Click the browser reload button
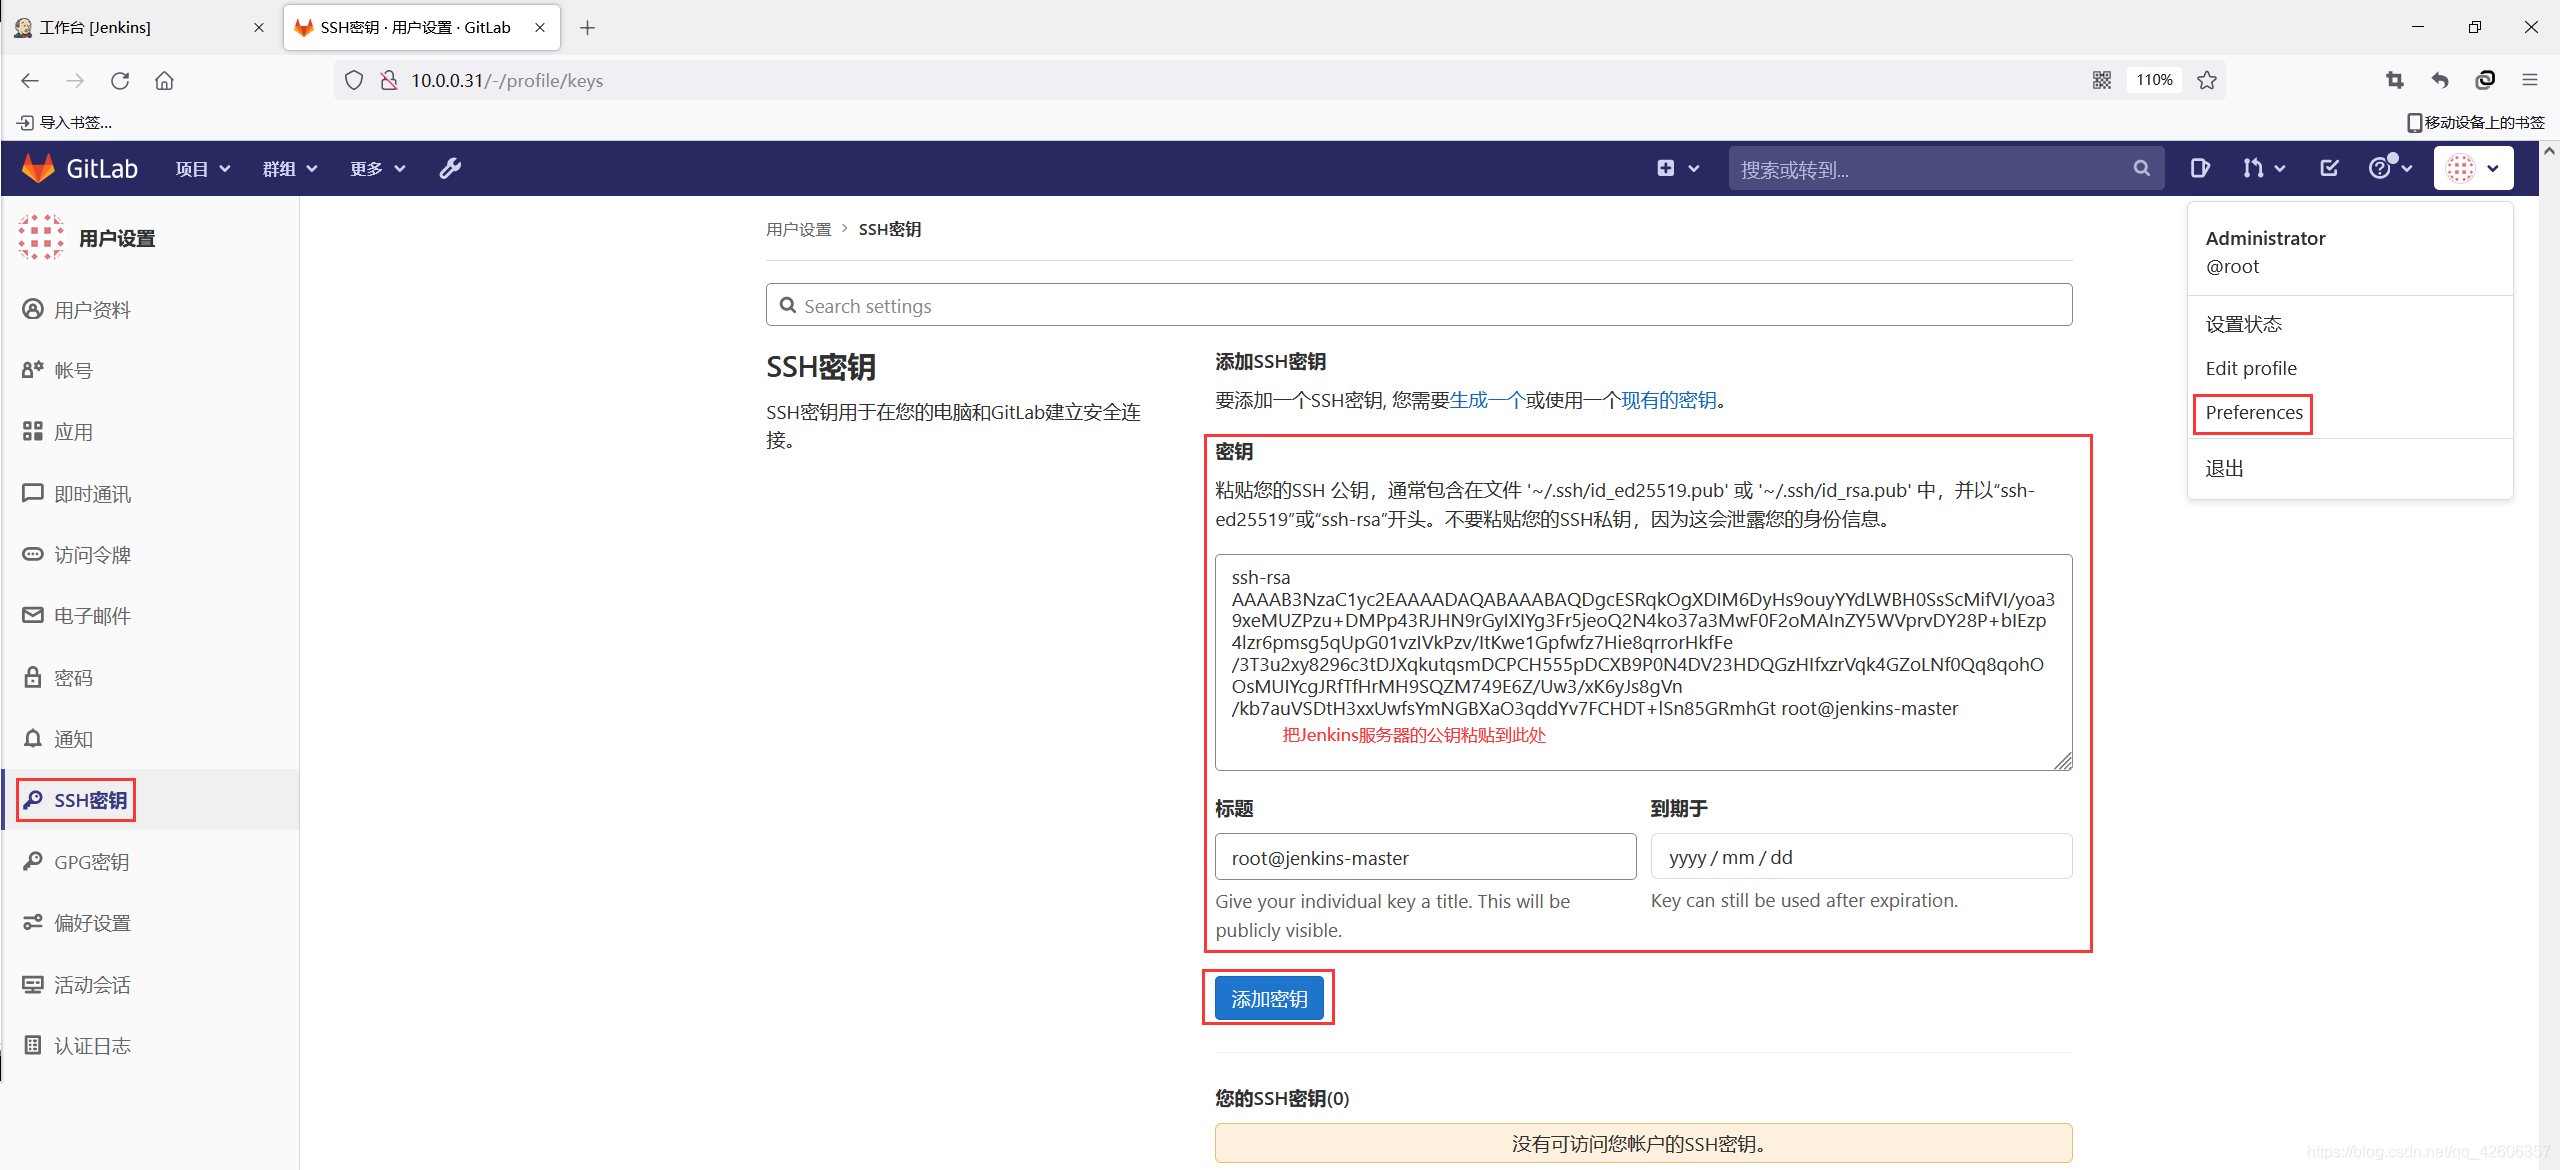This screenshot has height=1170, width=2560. 120,80
